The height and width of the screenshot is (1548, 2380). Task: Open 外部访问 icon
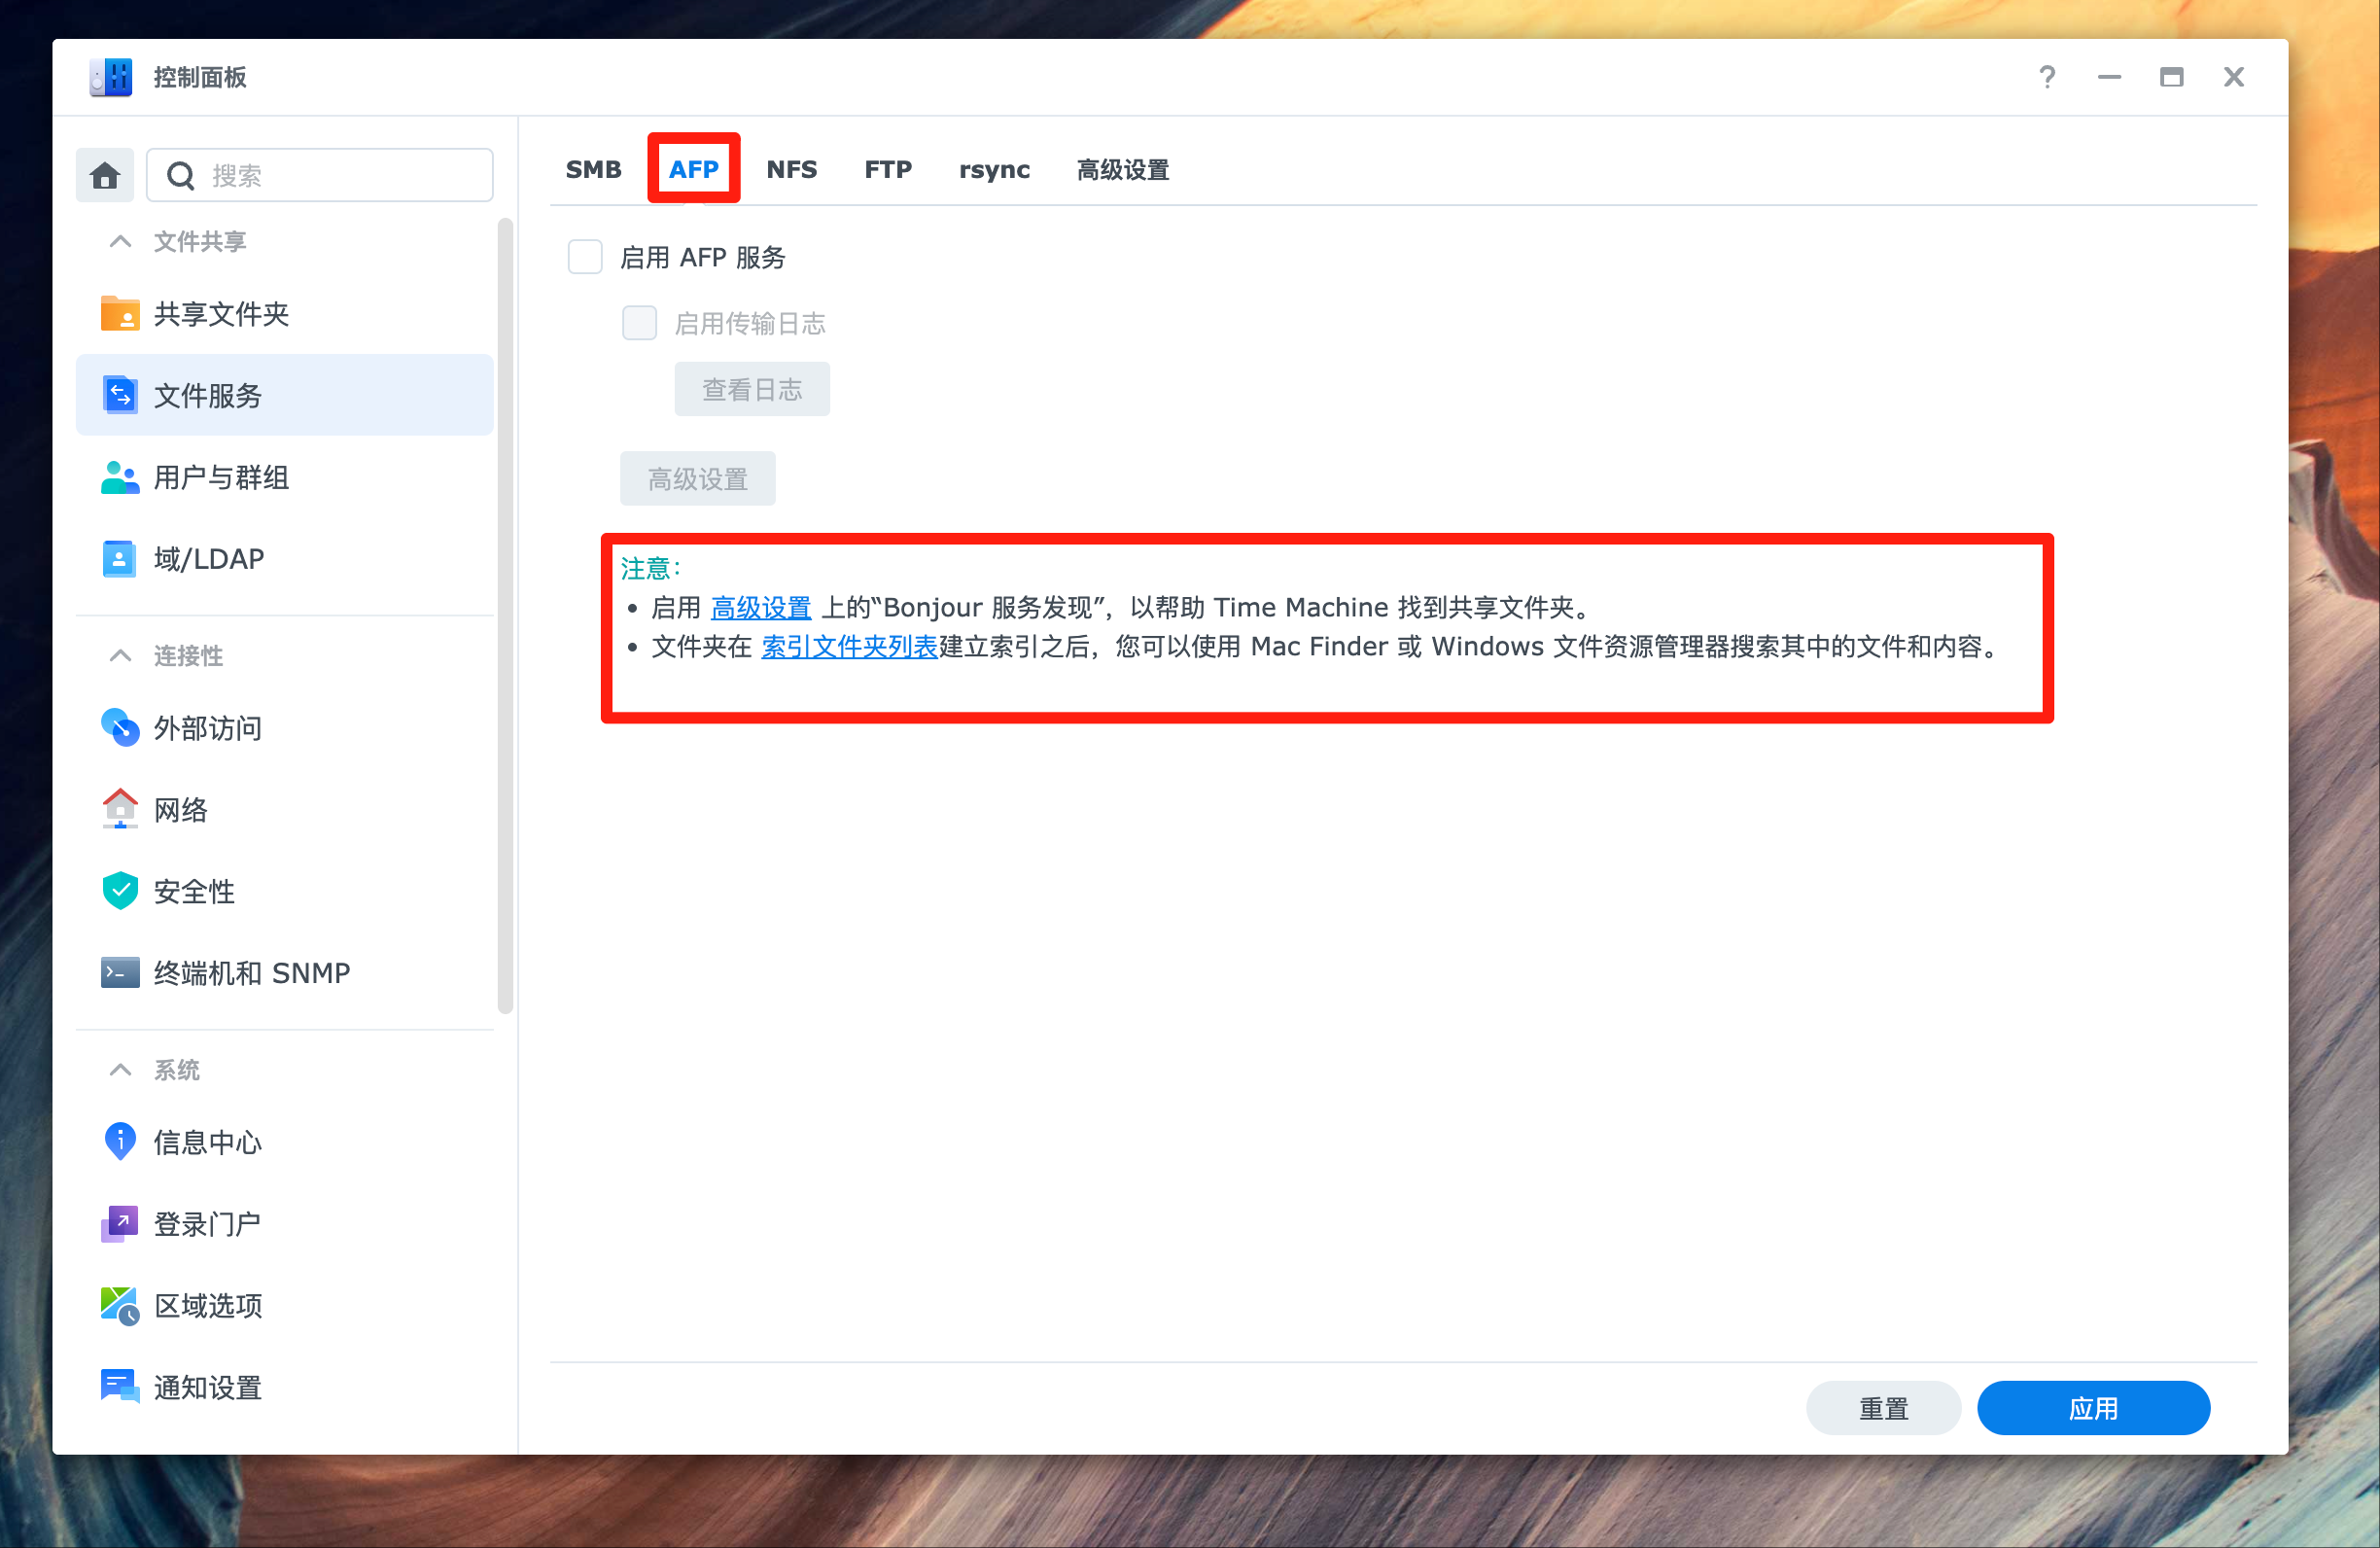[x=120, y=728]
